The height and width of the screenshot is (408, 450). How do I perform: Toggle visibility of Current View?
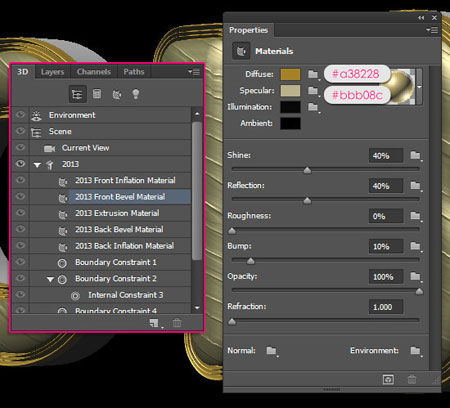pos(20,147)
